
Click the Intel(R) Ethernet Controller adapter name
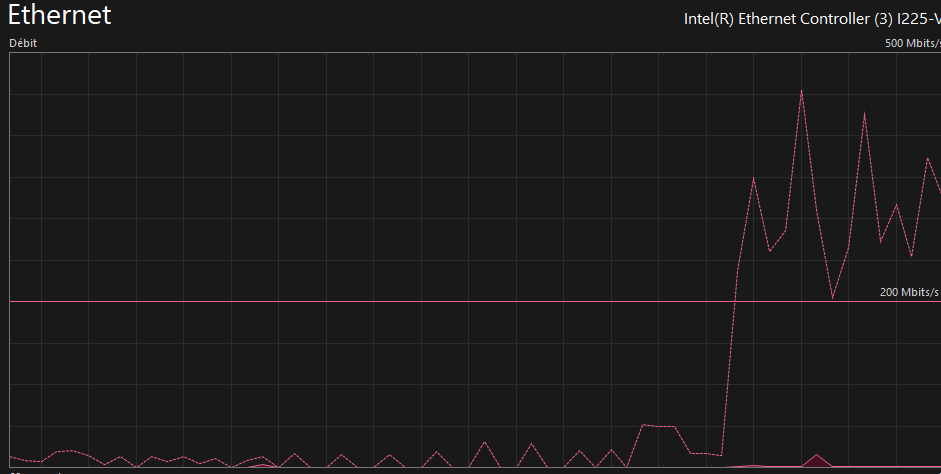811,18
